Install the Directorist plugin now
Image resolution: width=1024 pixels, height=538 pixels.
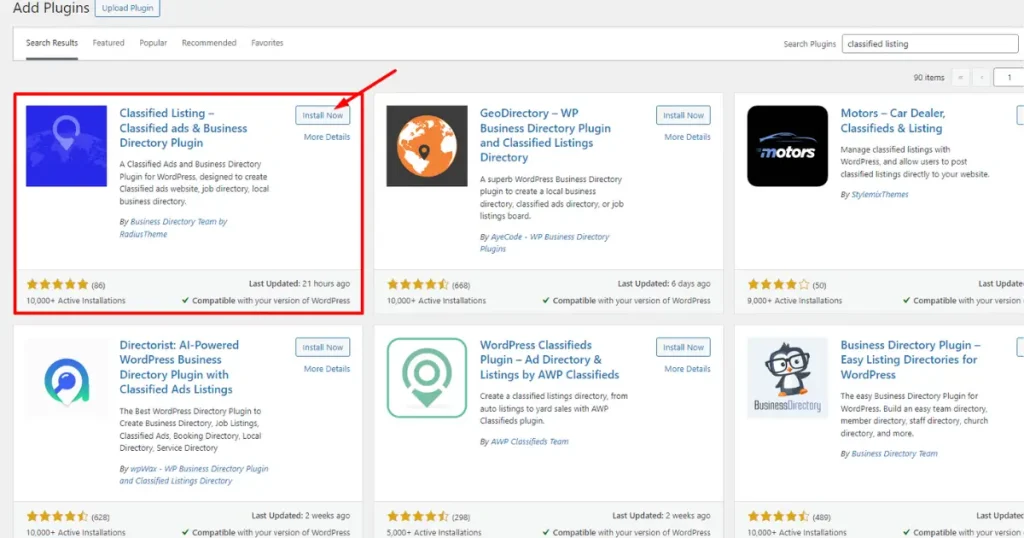[323, 347]
